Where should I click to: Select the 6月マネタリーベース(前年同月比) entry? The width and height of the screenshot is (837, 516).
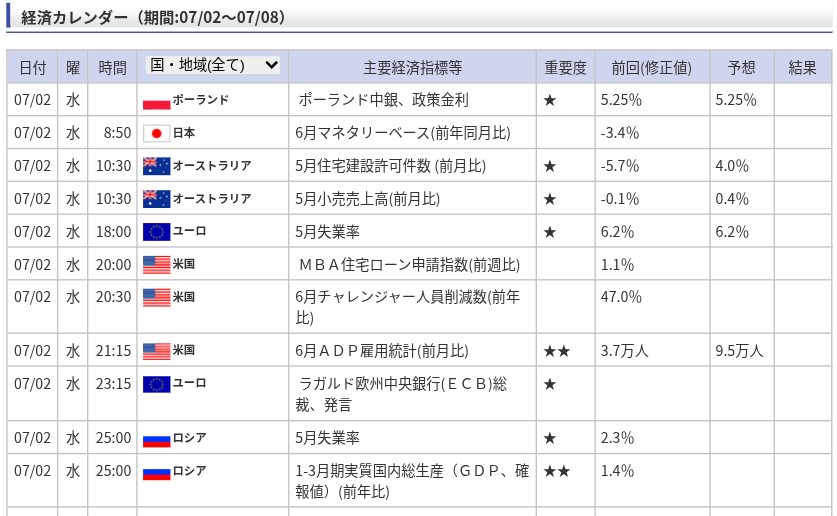click(x=403, y=133)
